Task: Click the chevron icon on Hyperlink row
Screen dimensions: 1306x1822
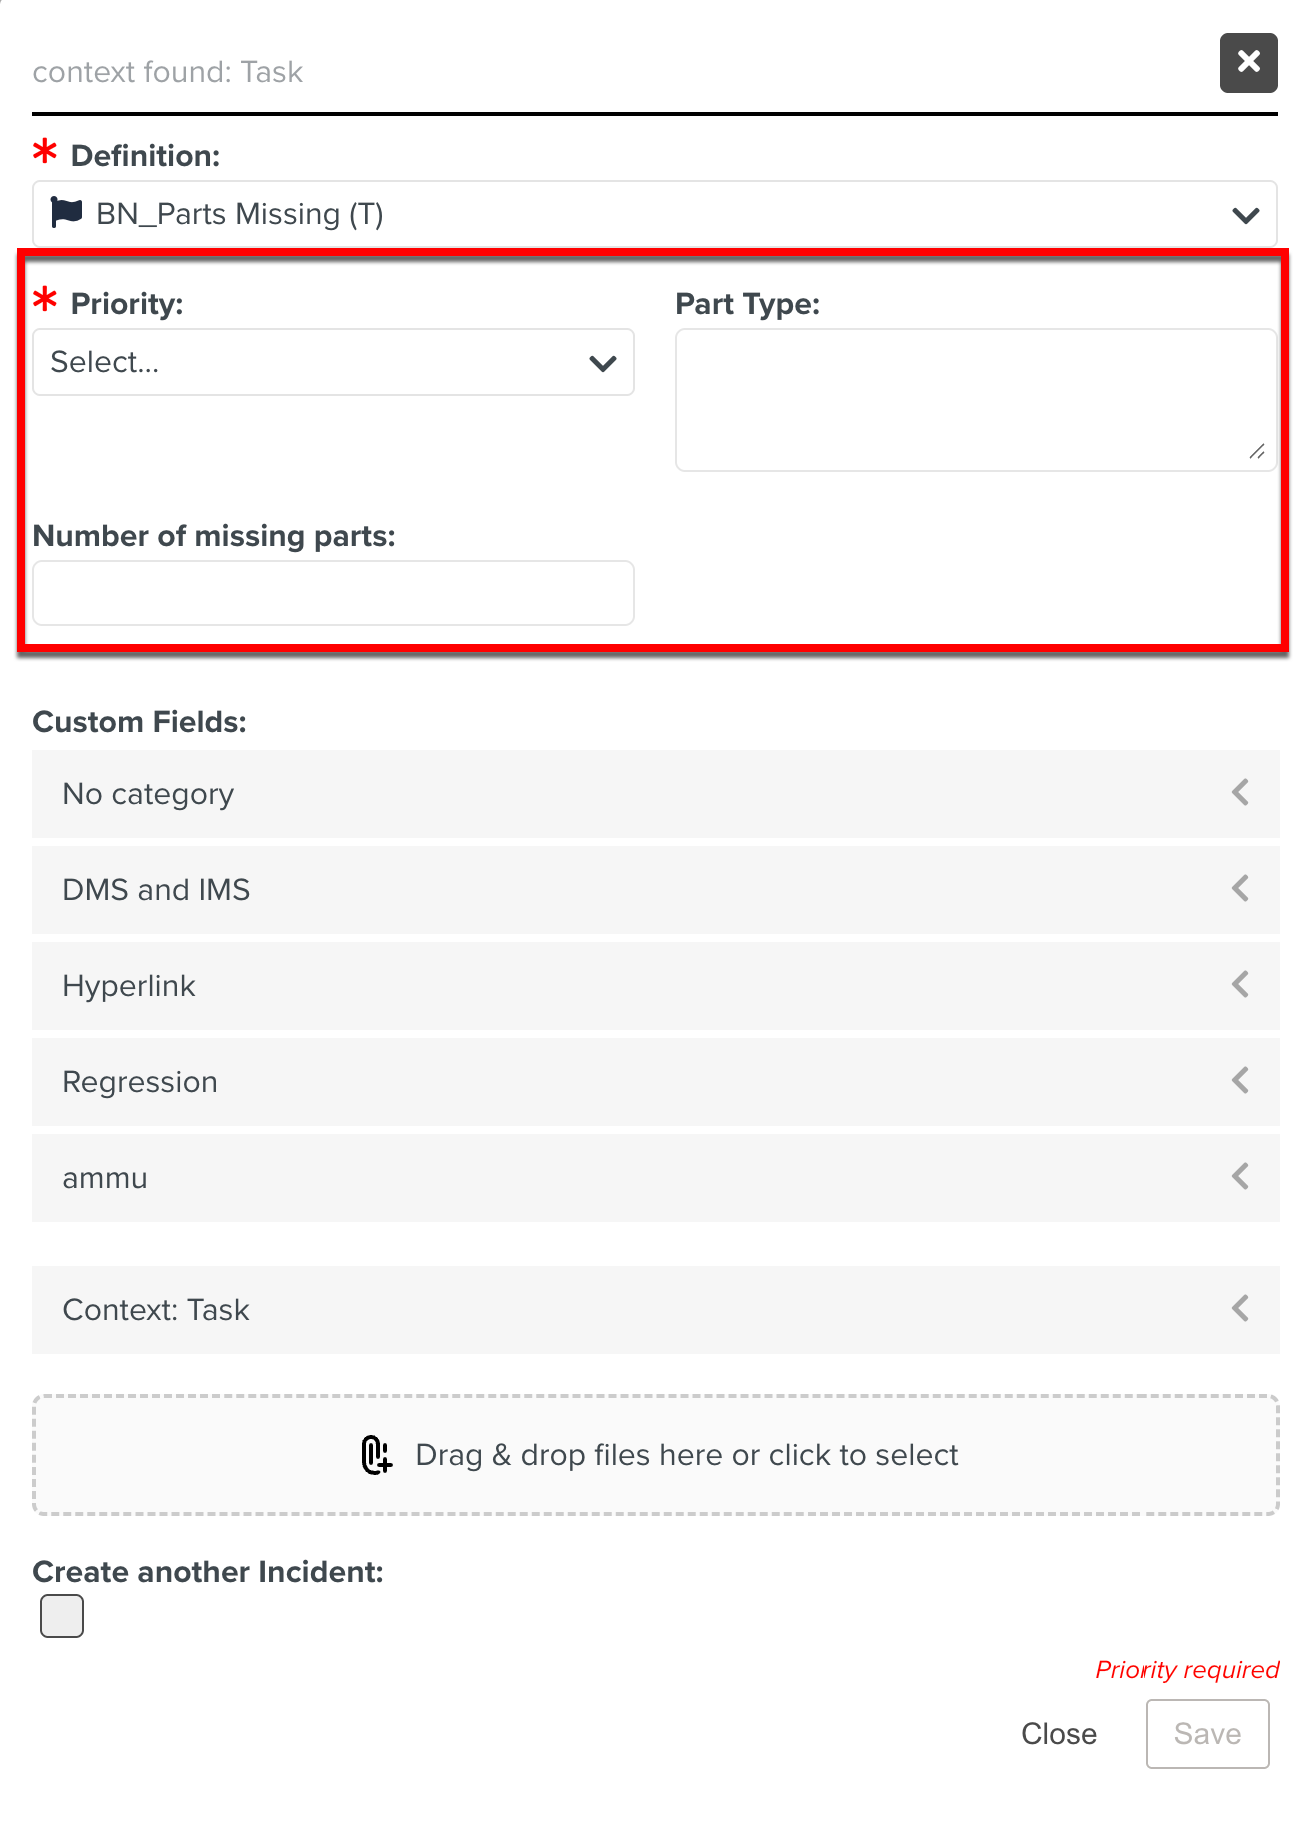Action: [x=1240, y=985]
